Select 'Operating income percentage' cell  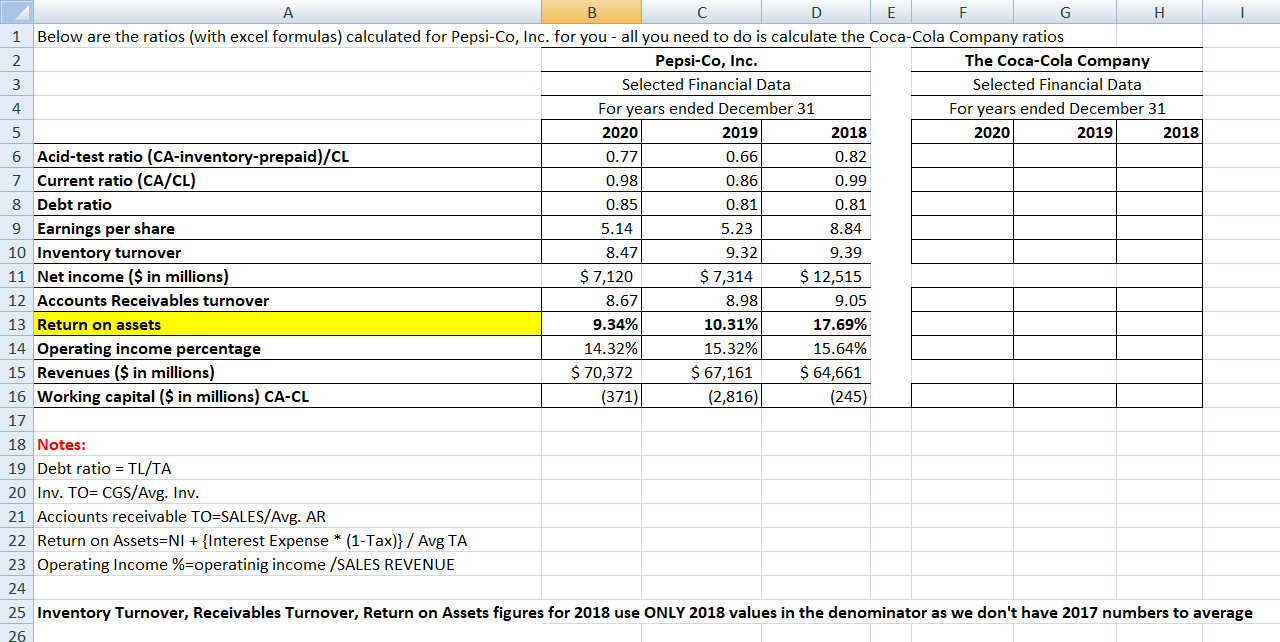[x=287, y=348]
